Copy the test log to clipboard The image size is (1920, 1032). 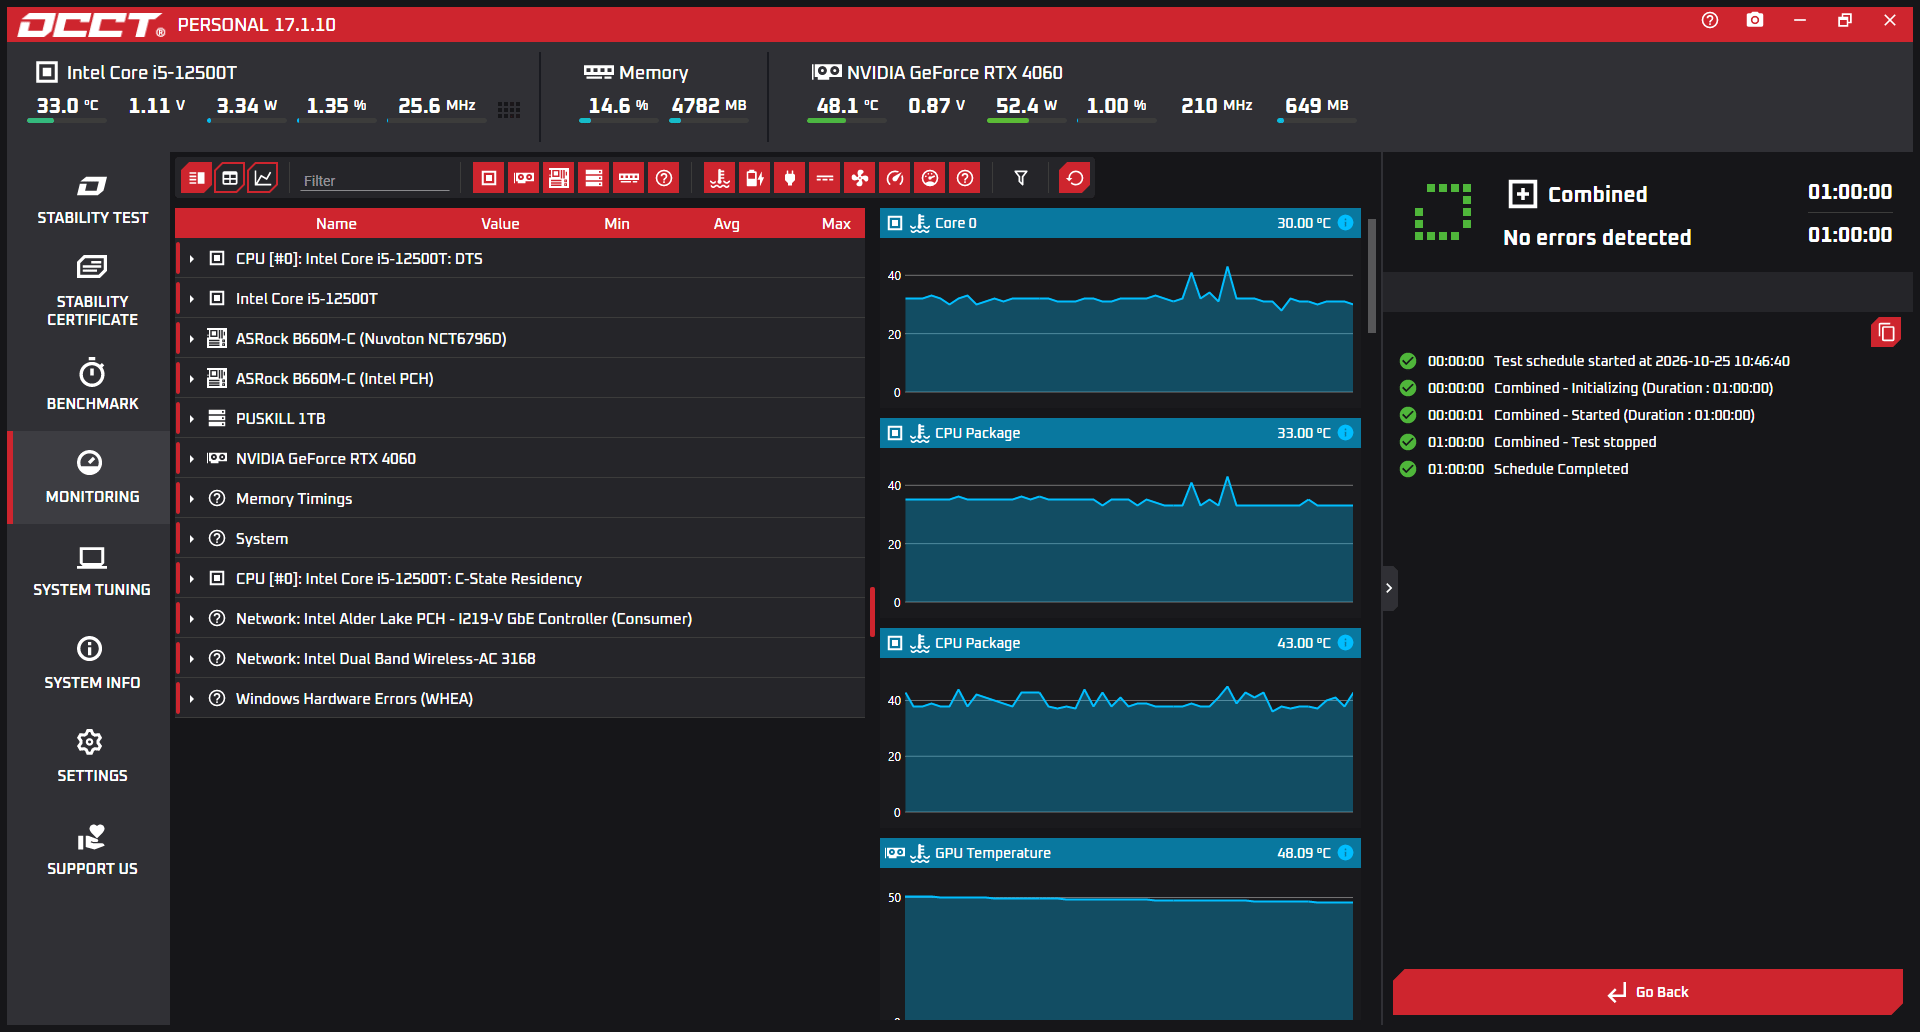1886,332
